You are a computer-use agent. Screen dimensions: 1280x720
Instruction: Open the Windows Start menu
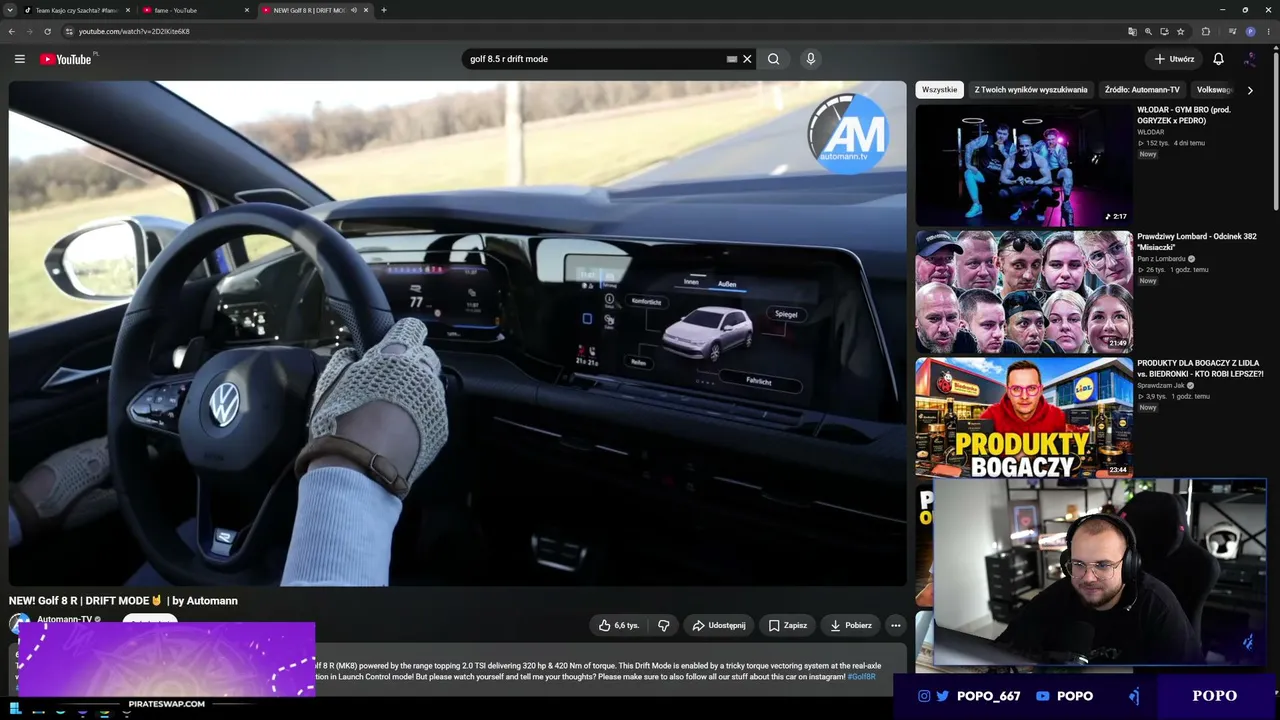[x=15, y=709]
